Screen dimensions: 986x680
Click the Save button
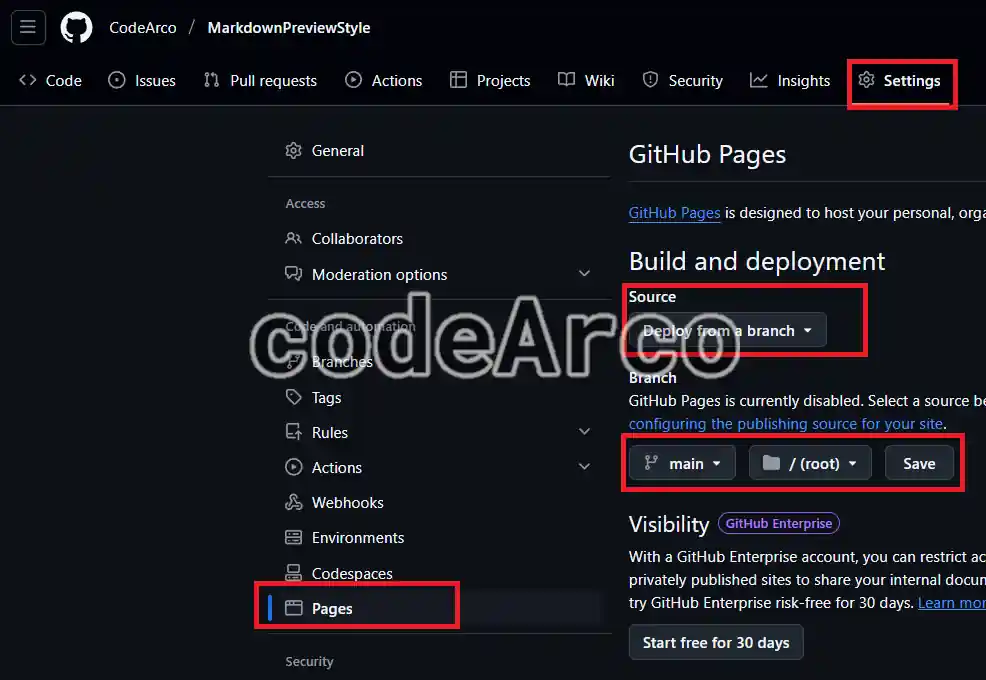(x=919, y=463)
